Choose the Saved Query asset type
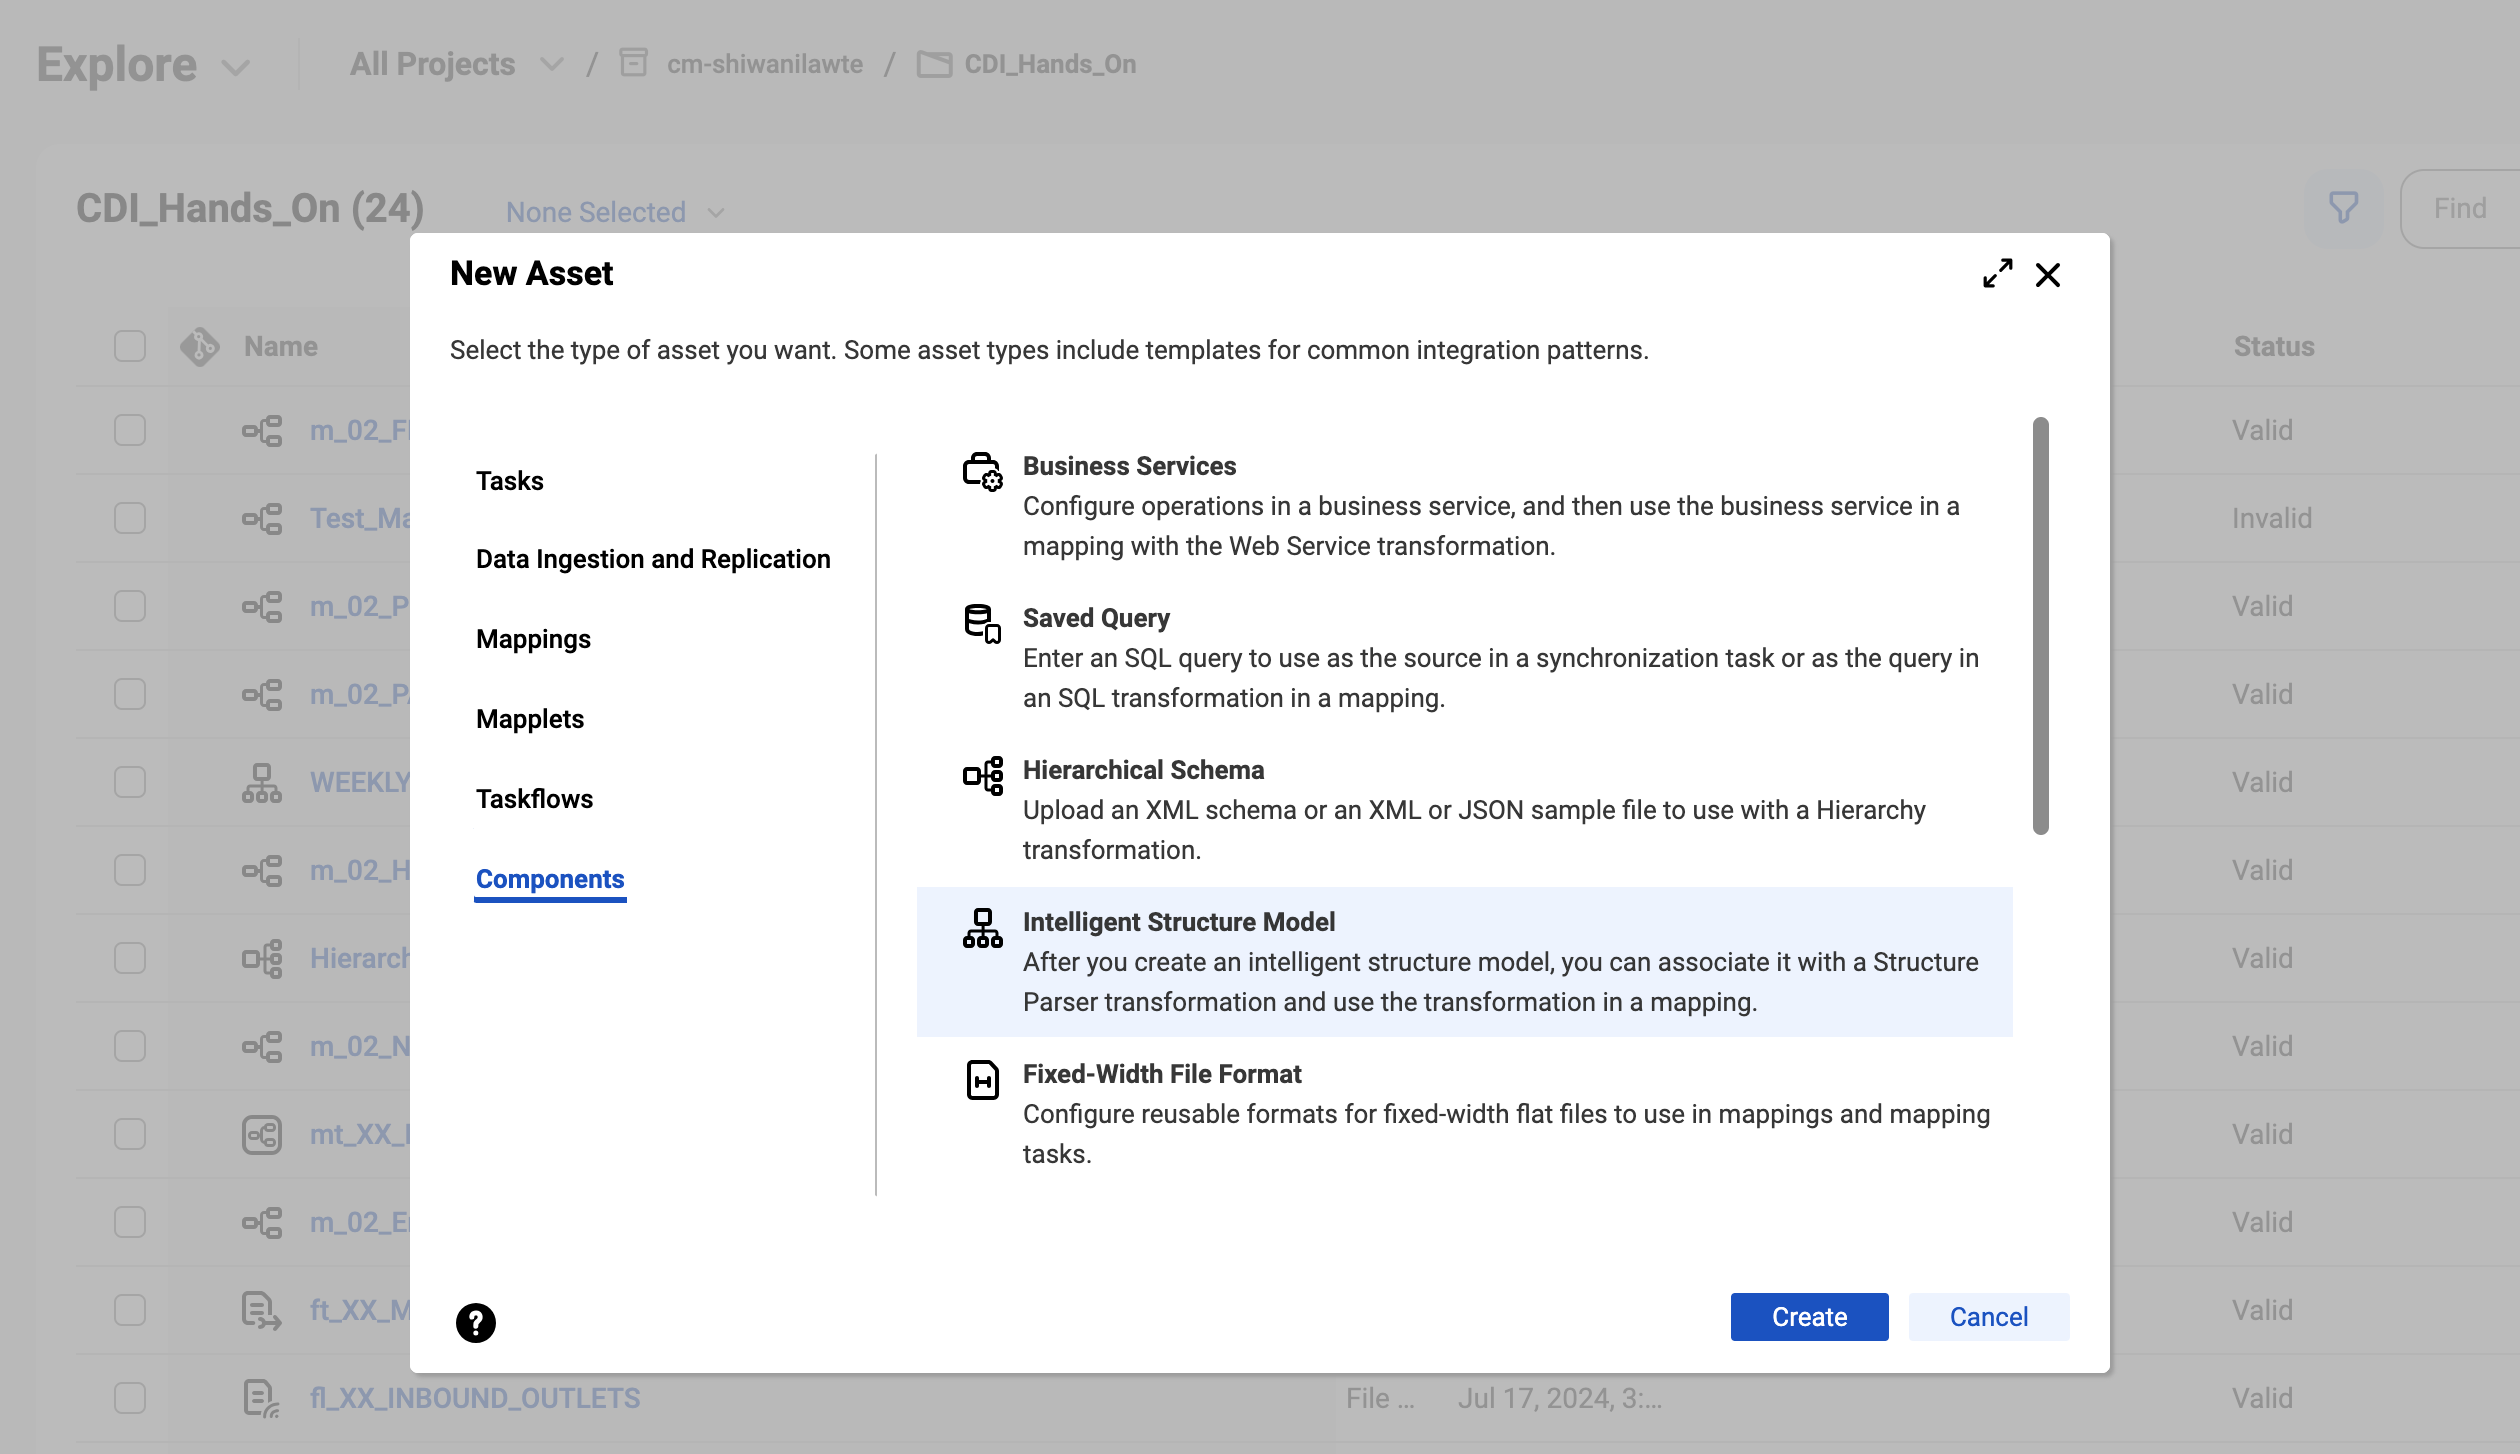Image resolution: width=2520 pixels, height=1454 pixels. click(x=1464, y=658)
